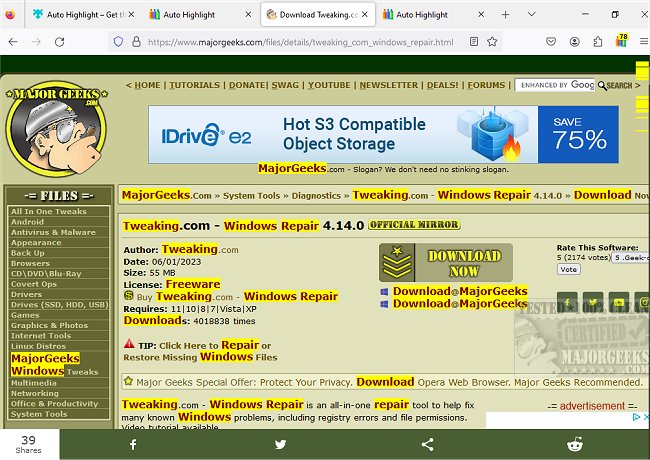The height and width of the screenshot is (460, 650).
Task: Click the first Download@MajorGeeks link
Action: pos(460,291)
